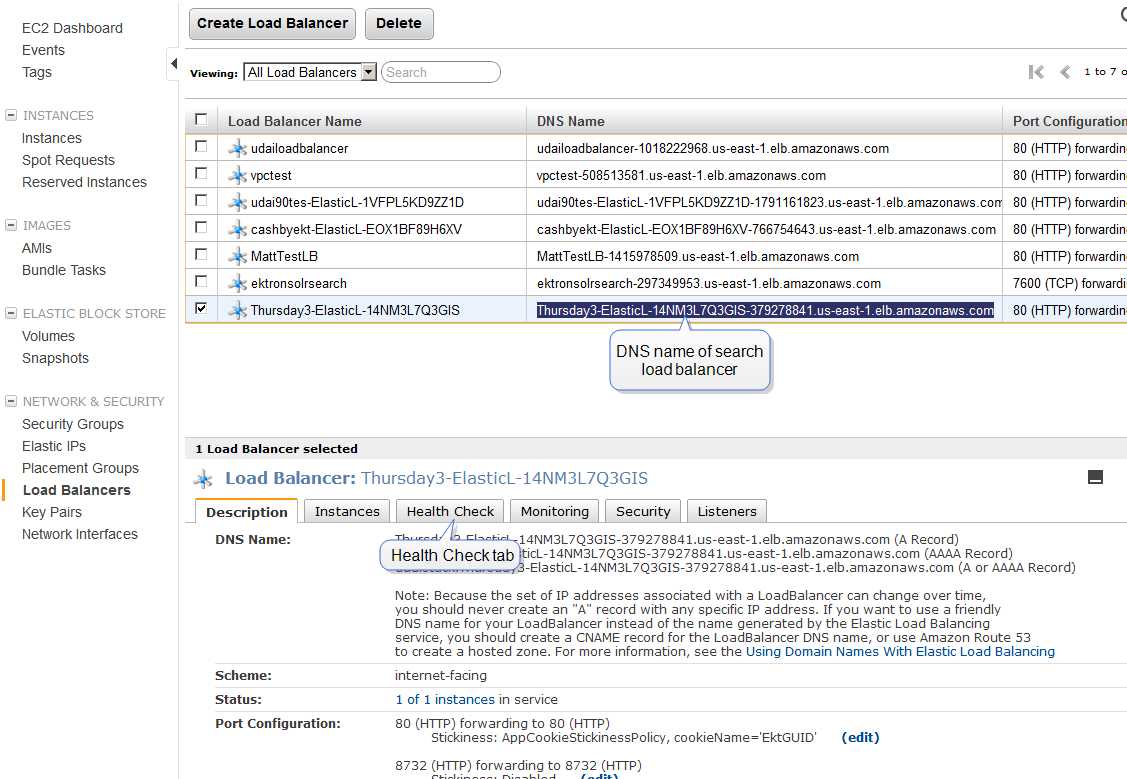Collapse the IMAGES sidebar section
Image resolution: width=1127 pixels, height=779 pixels.
pos(11,225)
